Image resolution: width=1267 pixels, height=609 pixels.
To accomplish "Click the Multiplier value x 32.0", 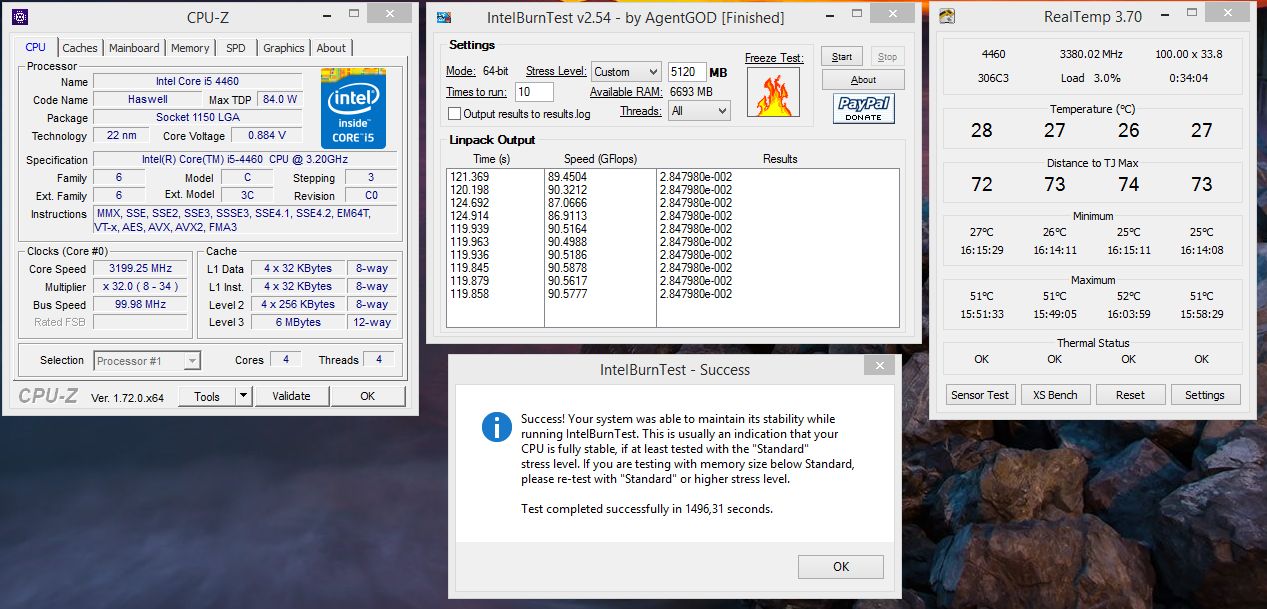I will [x=140, y=287].
